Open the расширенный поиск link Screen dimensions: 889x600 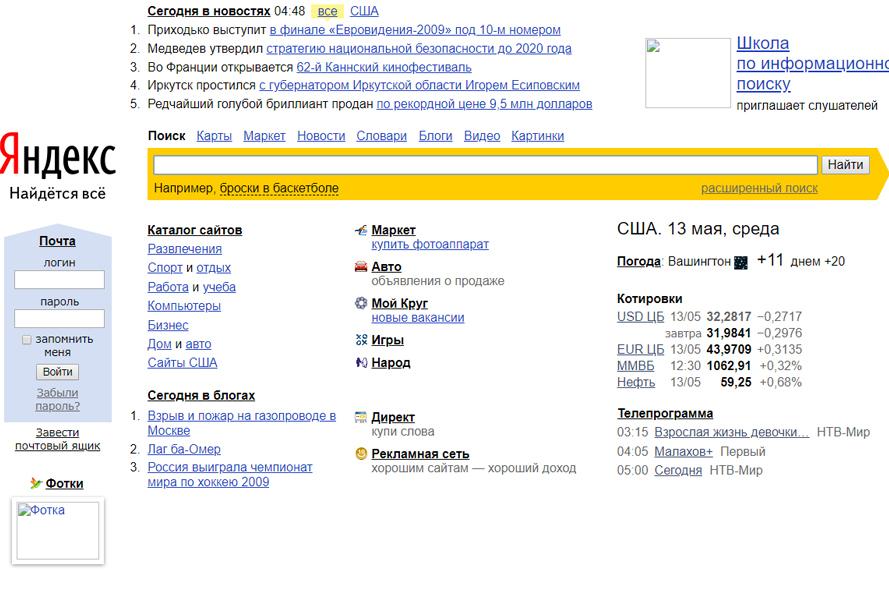(x=758, y=188)
